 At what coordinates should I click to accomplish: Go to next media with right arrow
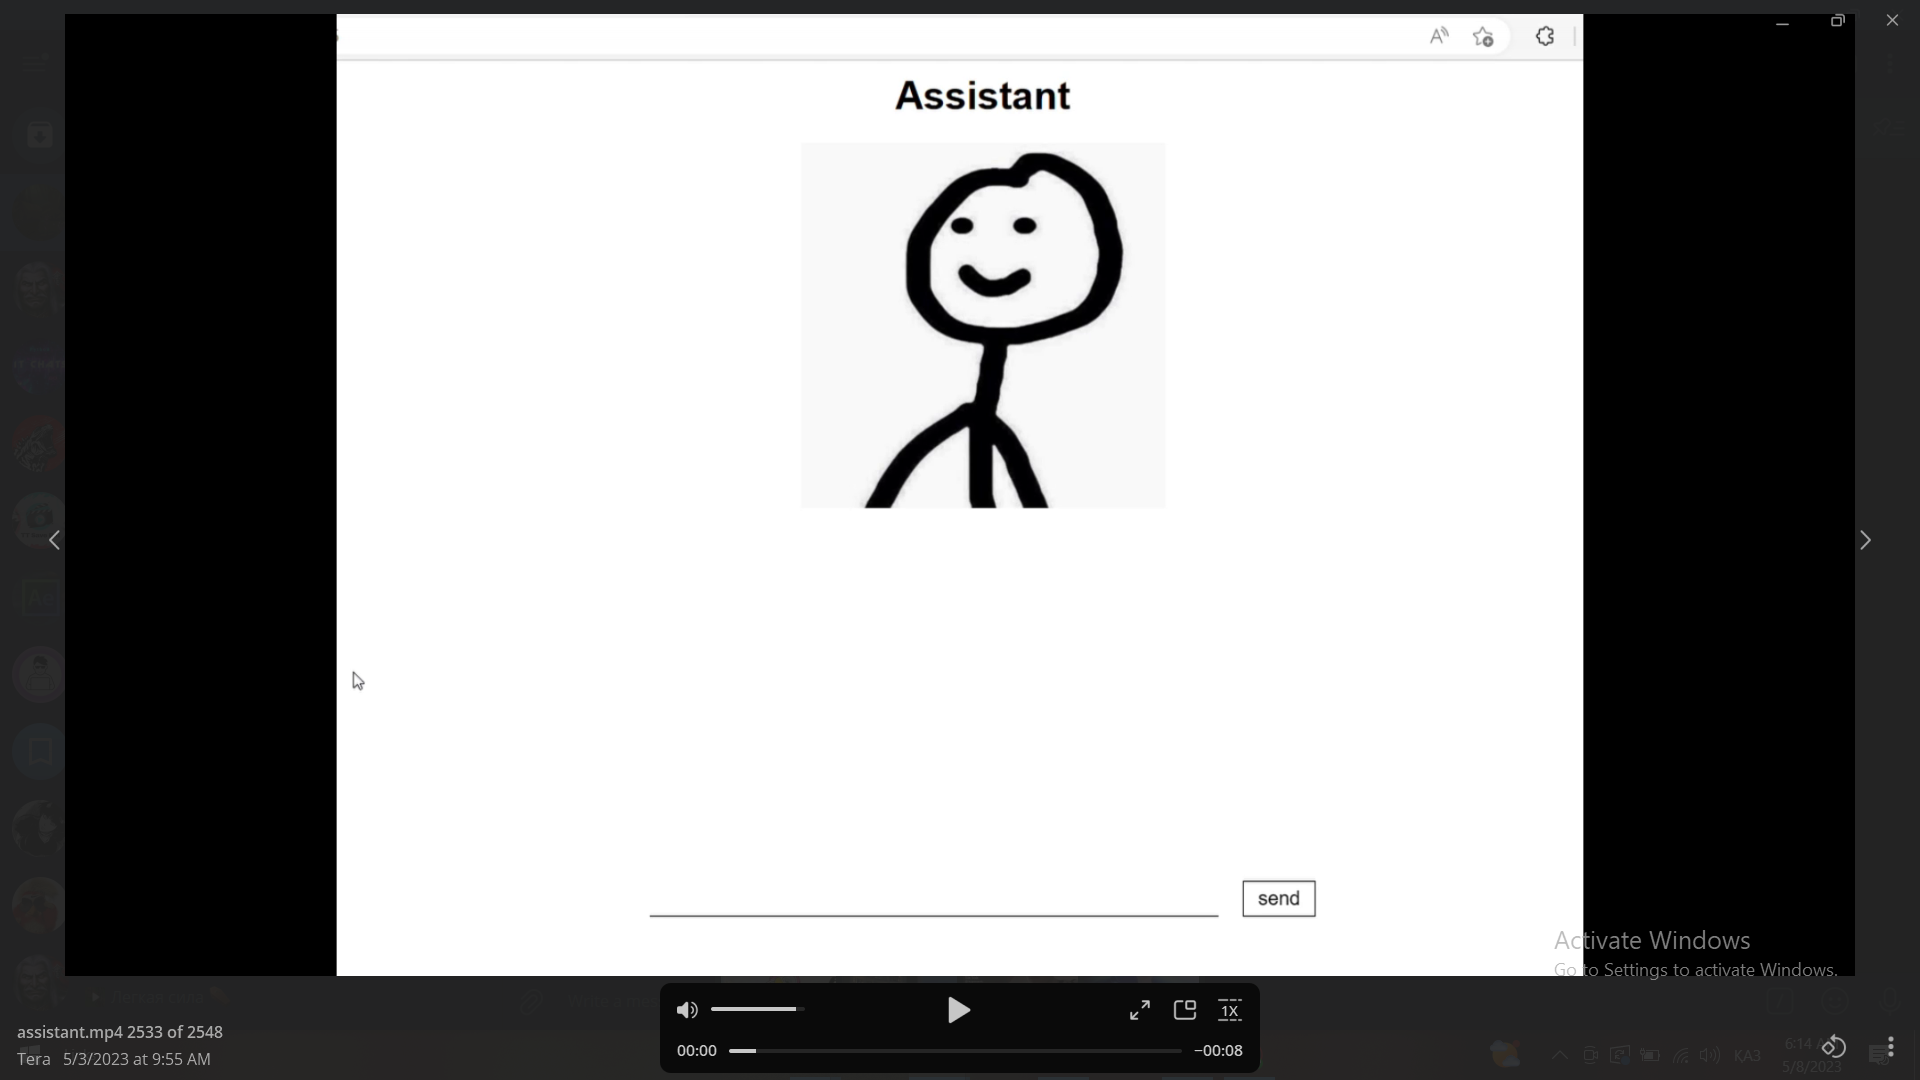point(1865,540)
